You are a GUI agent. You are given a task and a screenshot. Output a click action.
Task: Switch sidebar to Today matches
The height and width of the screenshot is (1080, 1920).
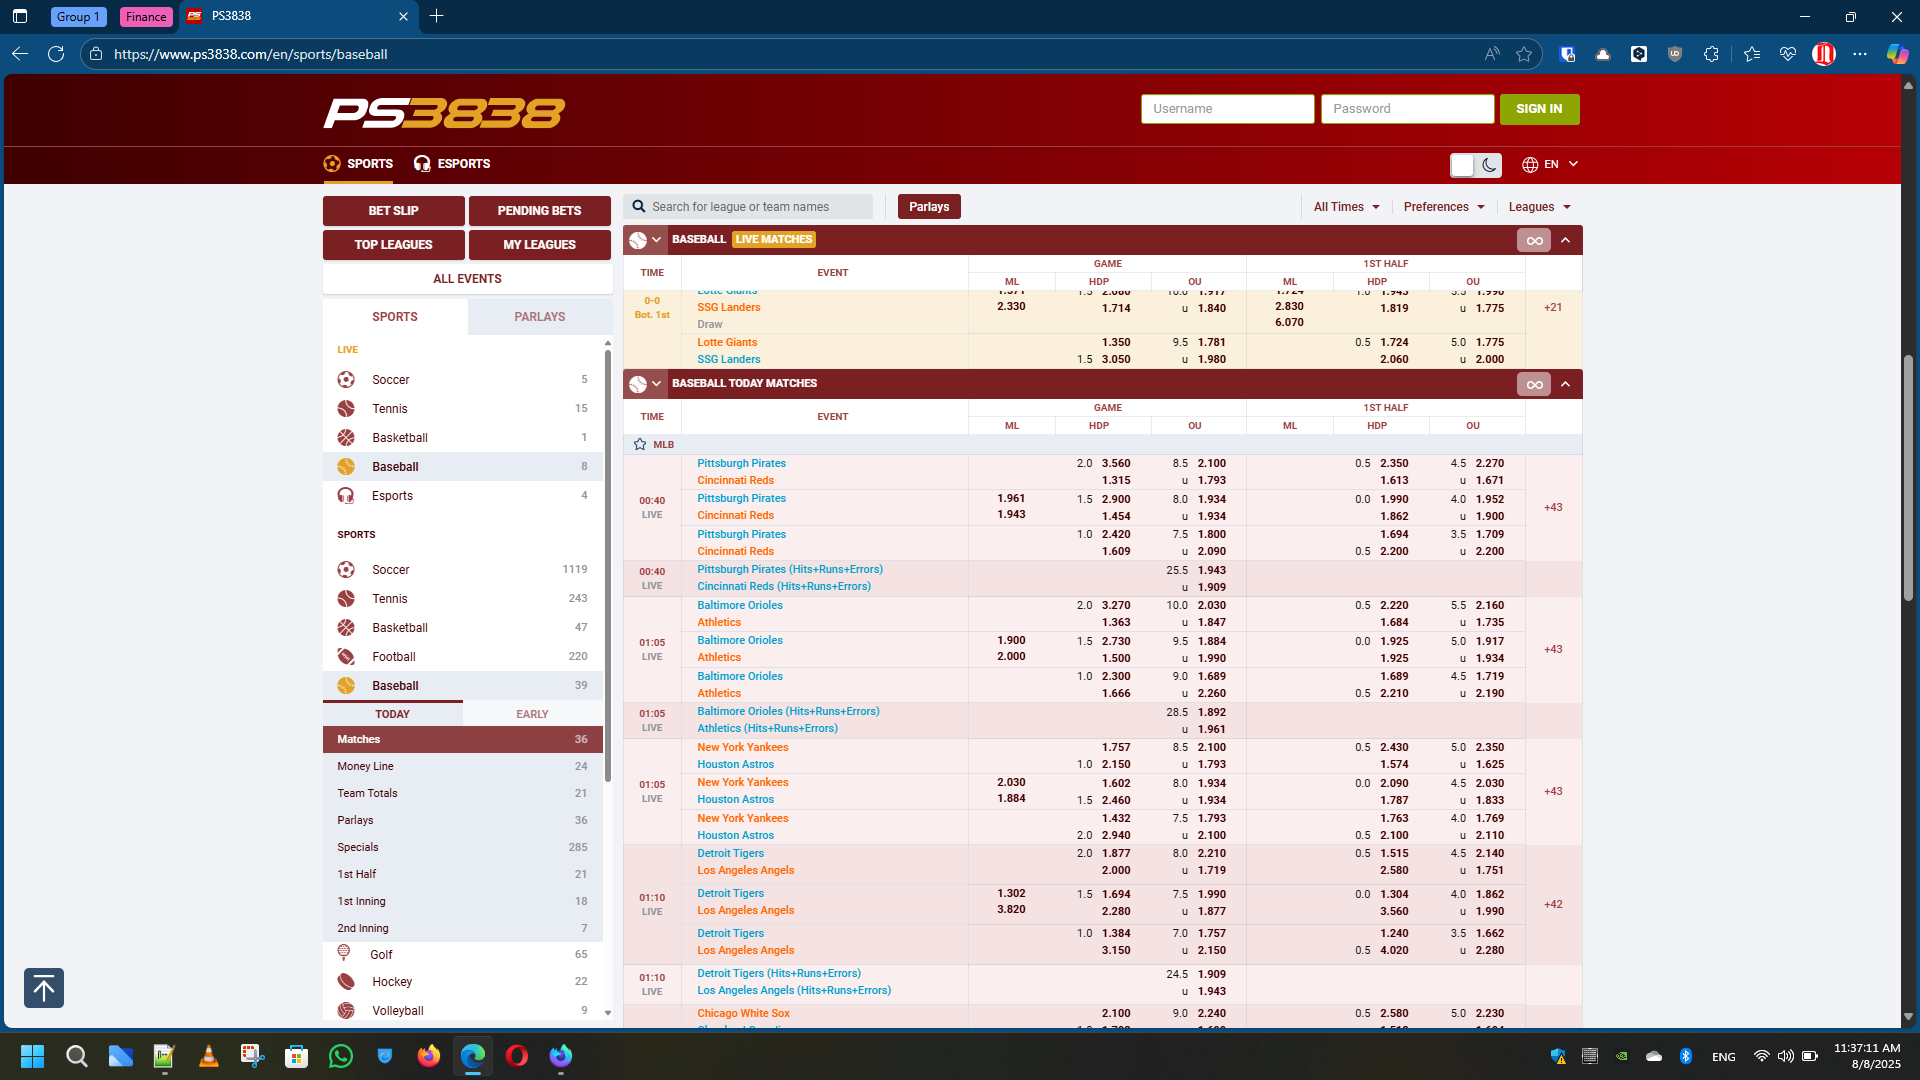tap(393, 714)
